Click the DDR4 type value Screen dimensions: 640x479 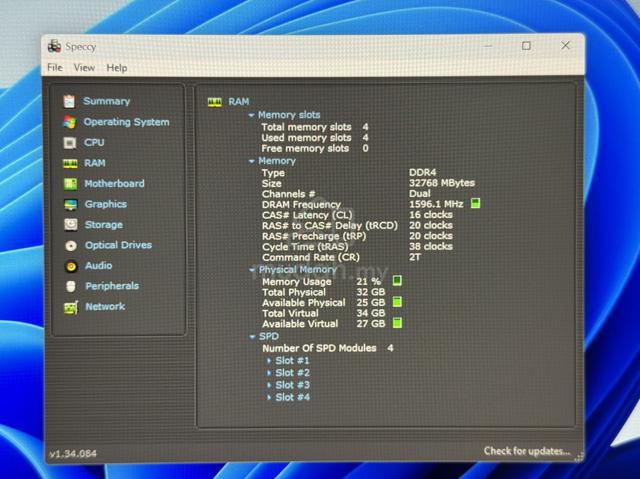pyautogui.click(x=423, y=173)
